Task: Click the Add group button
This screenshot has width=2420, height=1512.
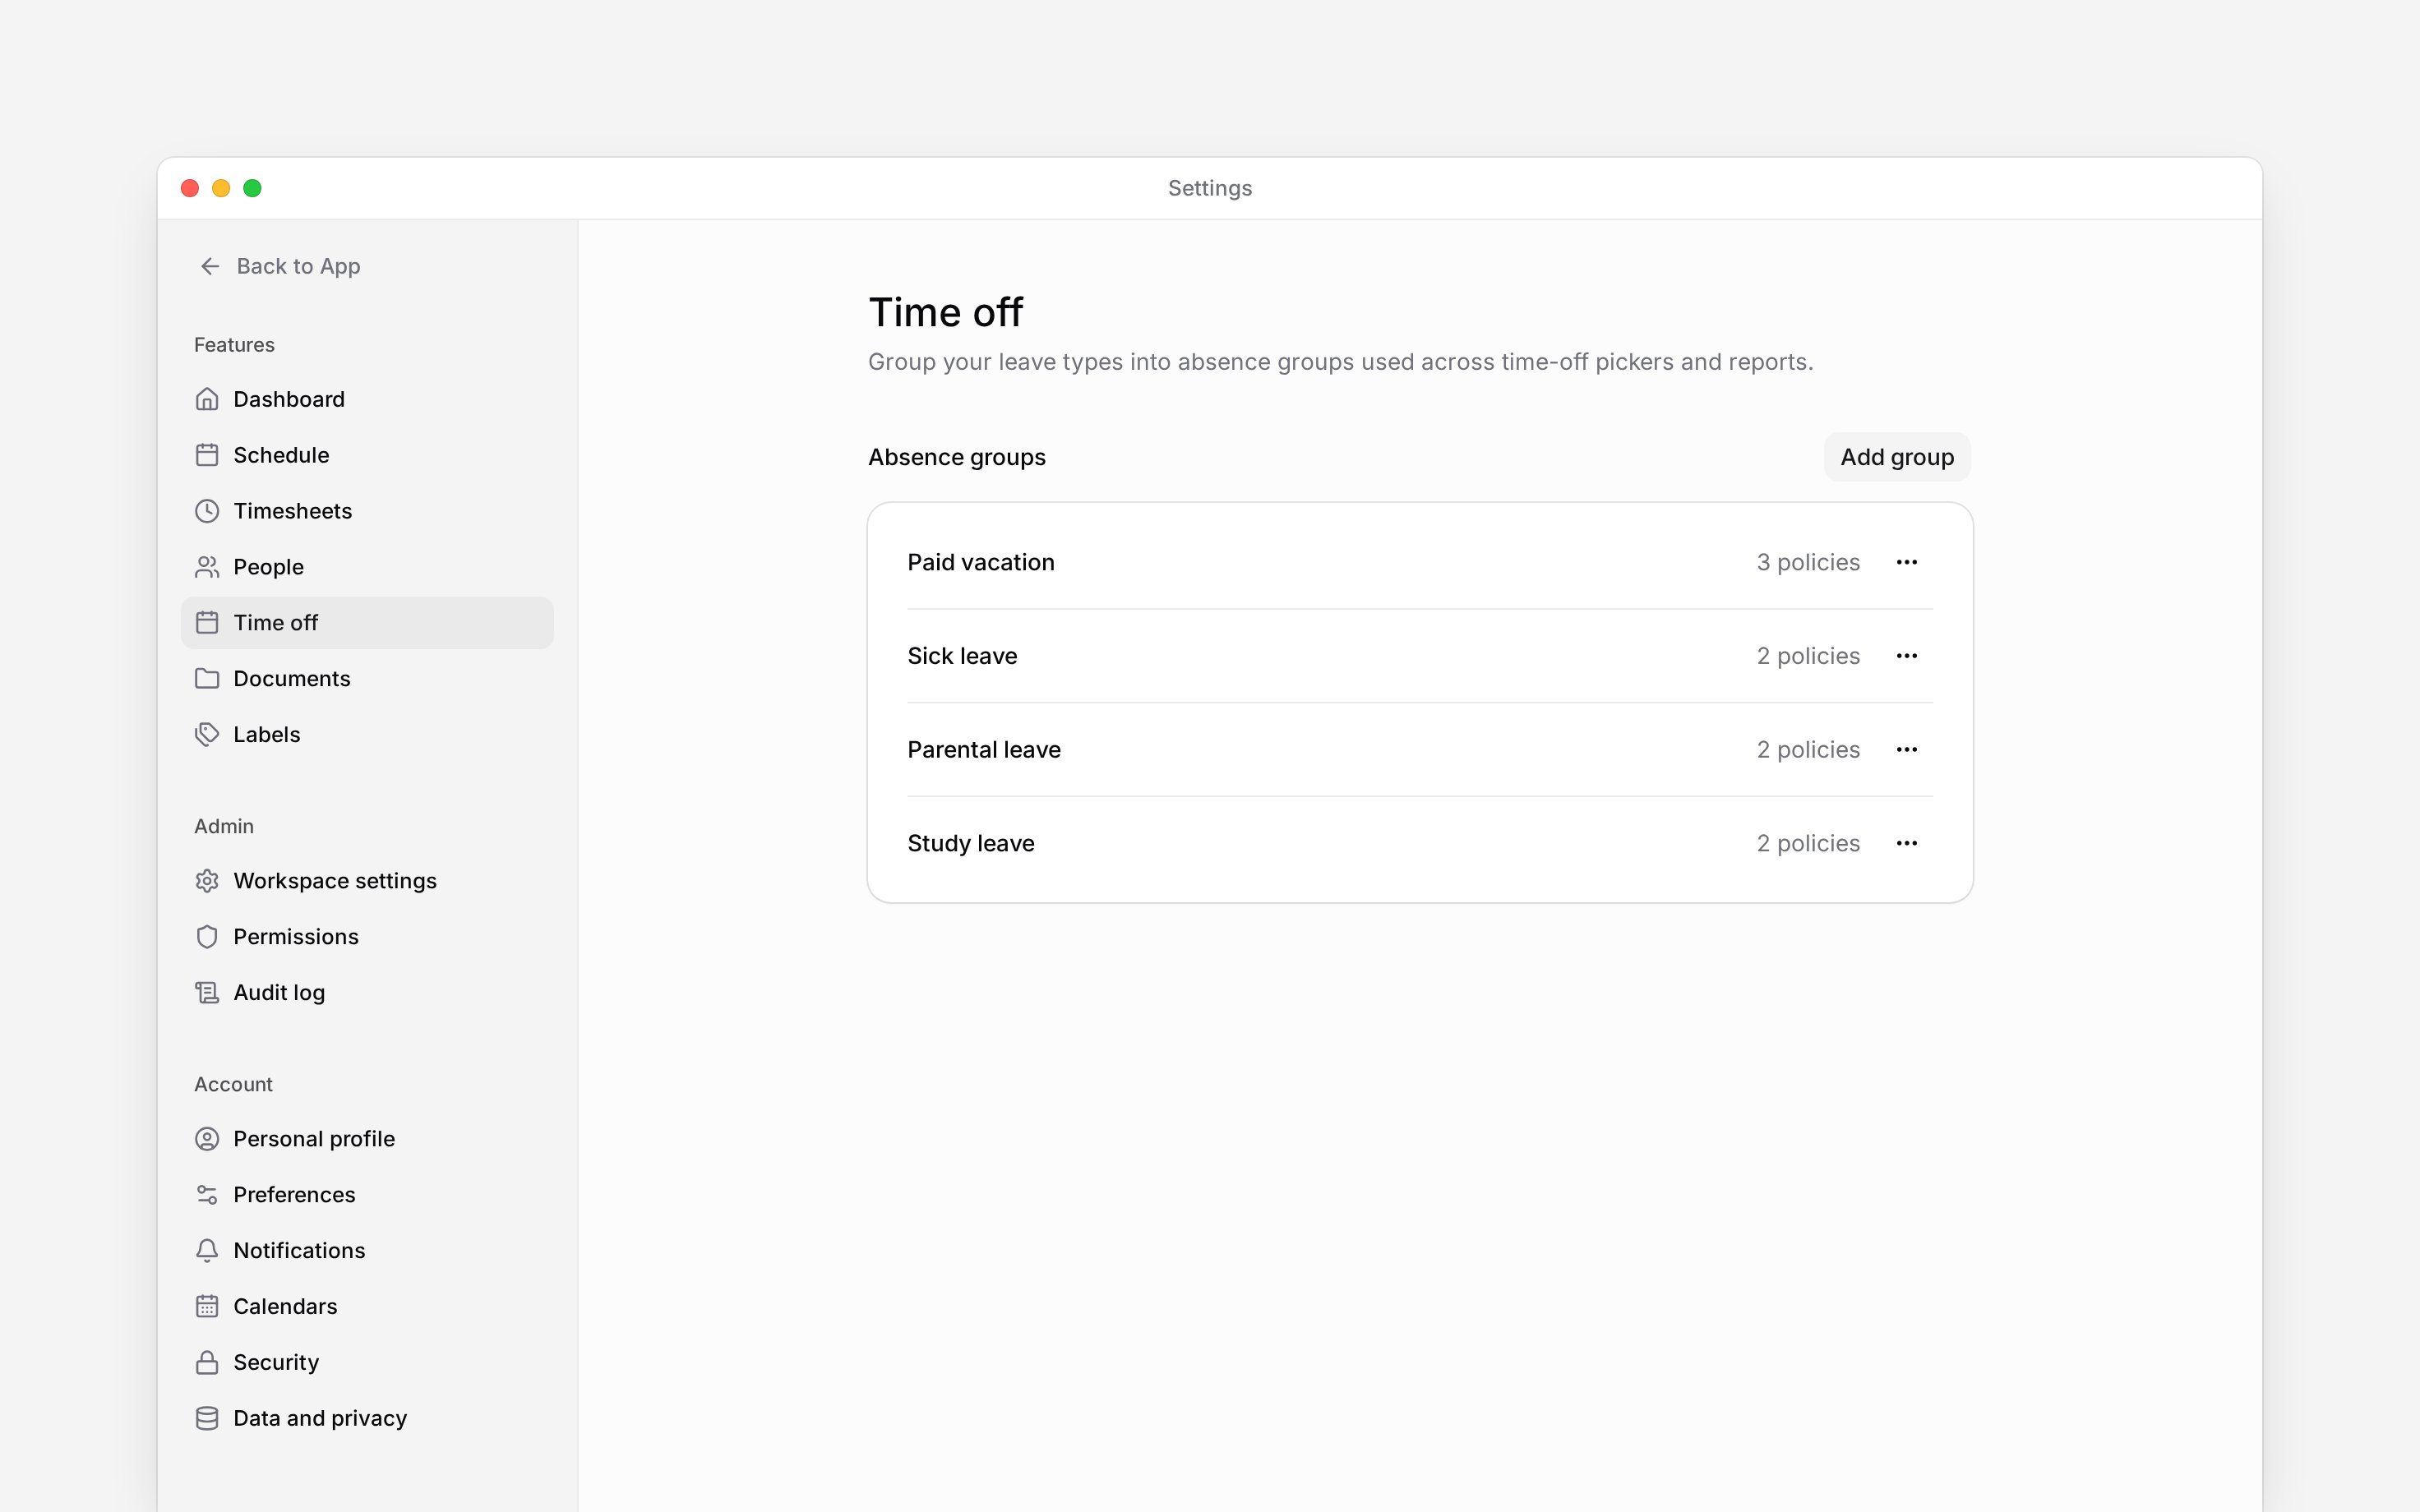Action: 1897,457
